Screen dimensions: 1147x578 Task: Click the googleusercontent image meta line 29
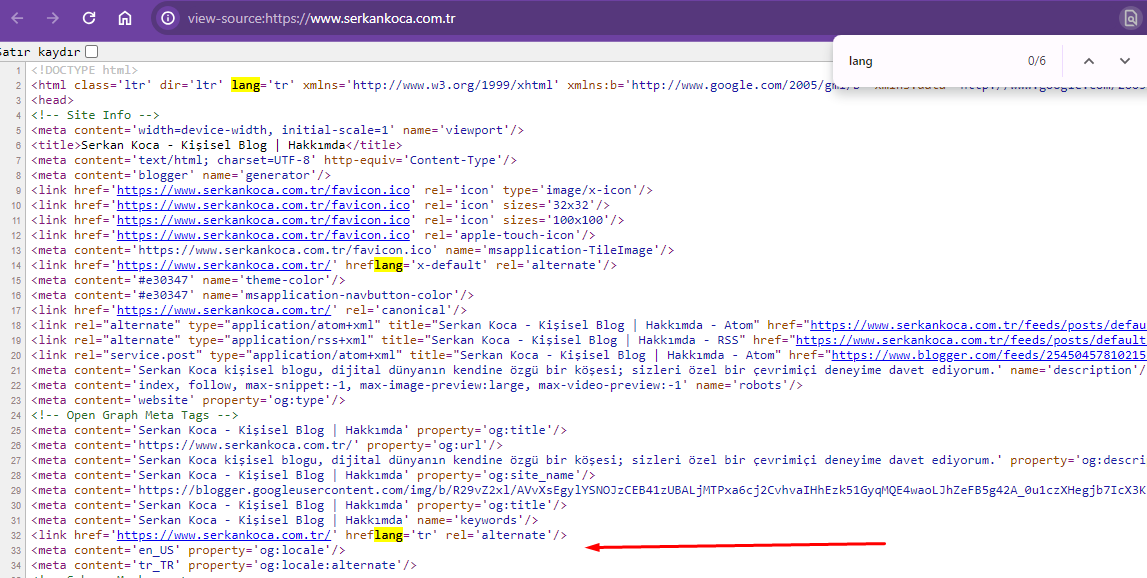pos(589,490)
